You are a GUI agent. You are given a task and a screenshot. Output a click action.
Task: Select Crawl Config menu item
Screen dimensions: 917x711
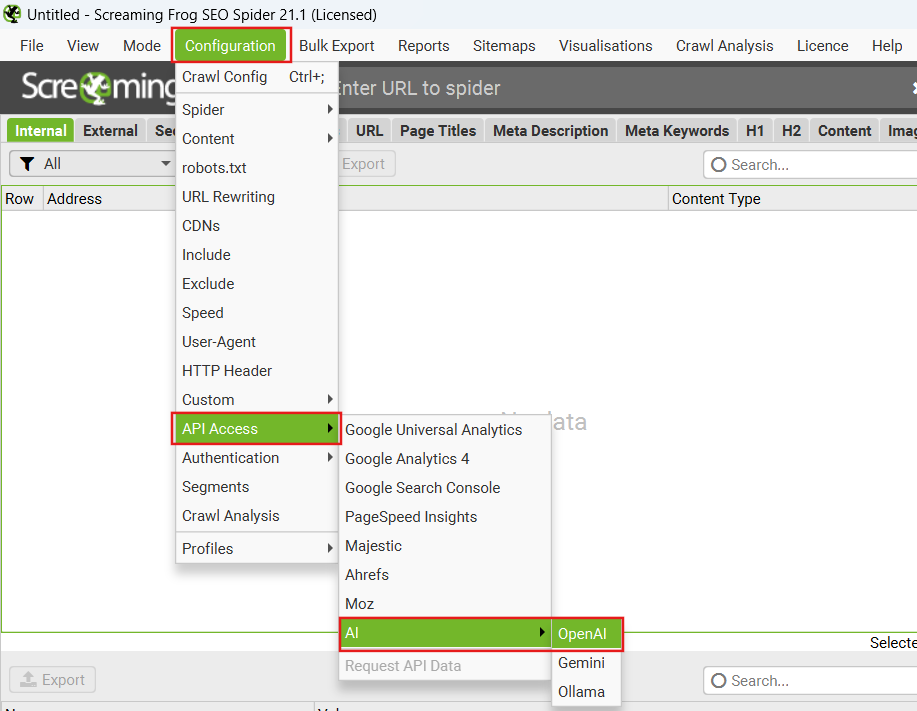(x=257, y=77)
